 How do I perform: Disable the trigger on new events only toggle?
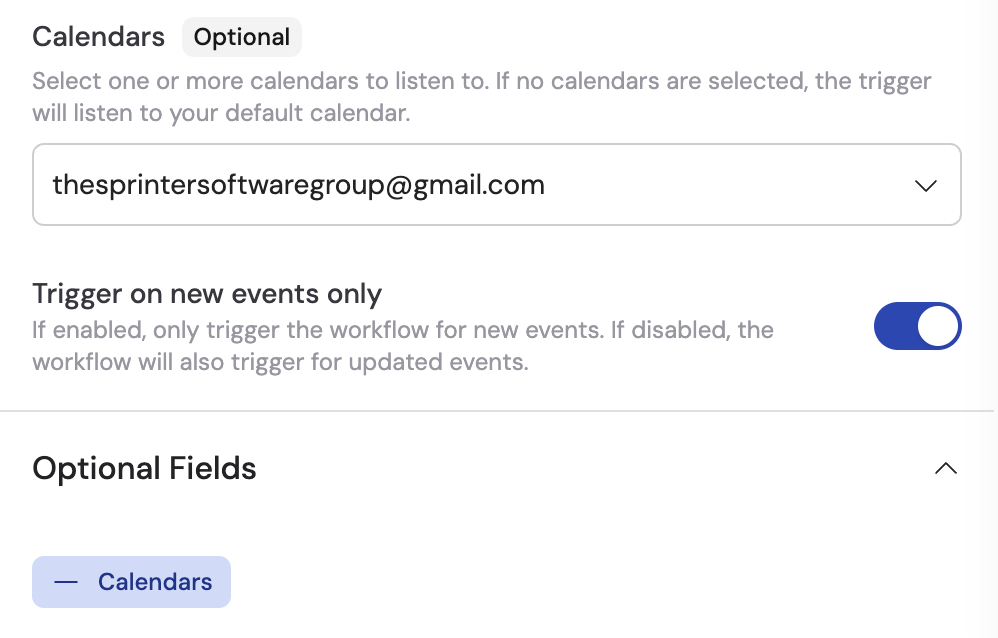[918, 326]
